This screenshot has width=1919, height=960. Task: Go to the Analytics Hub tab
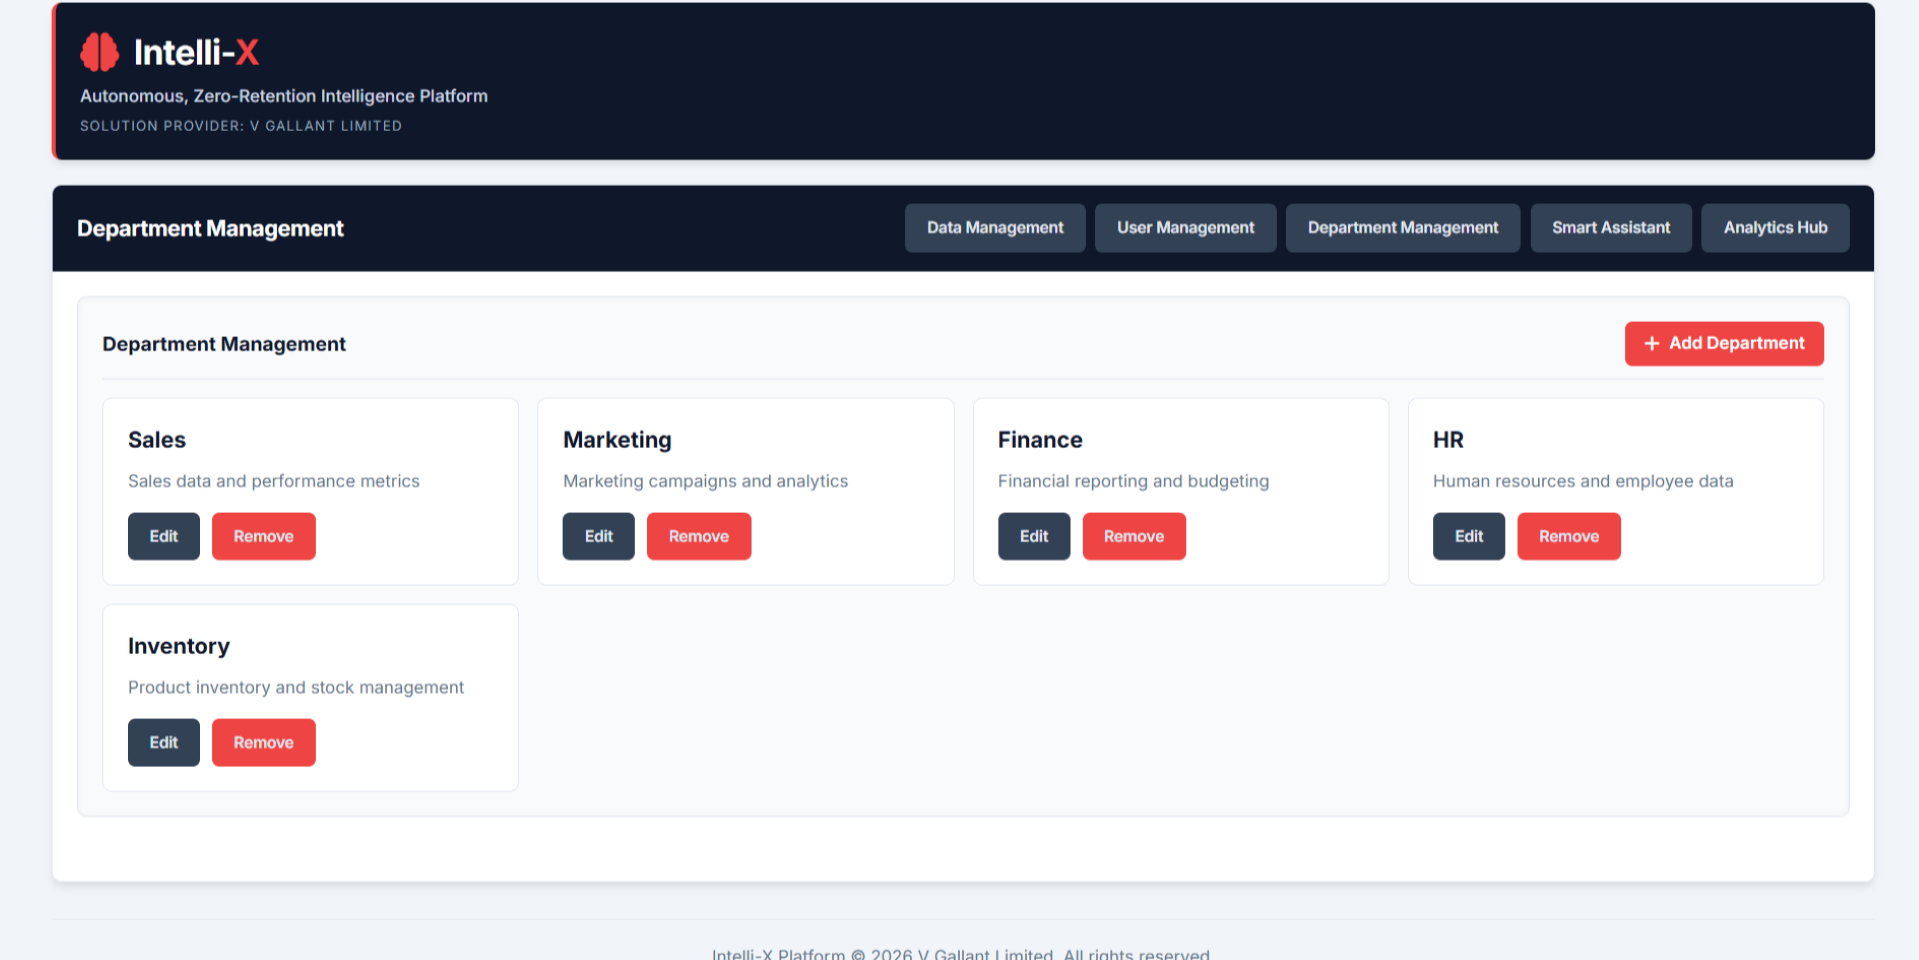point(1774,228)
